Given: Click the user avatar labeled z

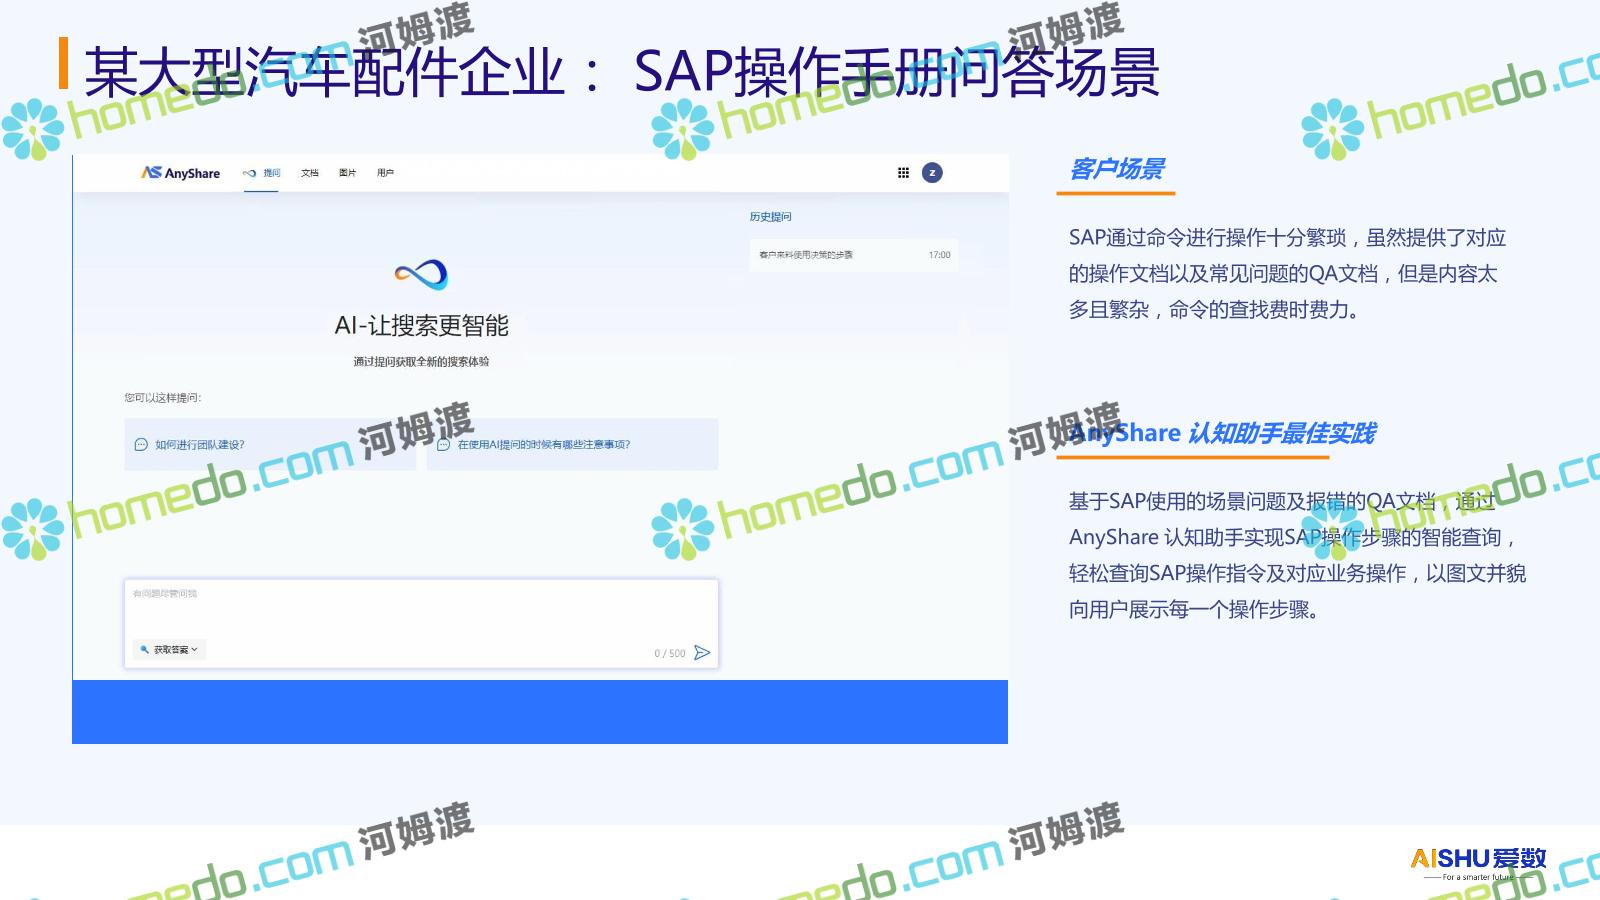Looking at the screenshot, I should 932,173.
